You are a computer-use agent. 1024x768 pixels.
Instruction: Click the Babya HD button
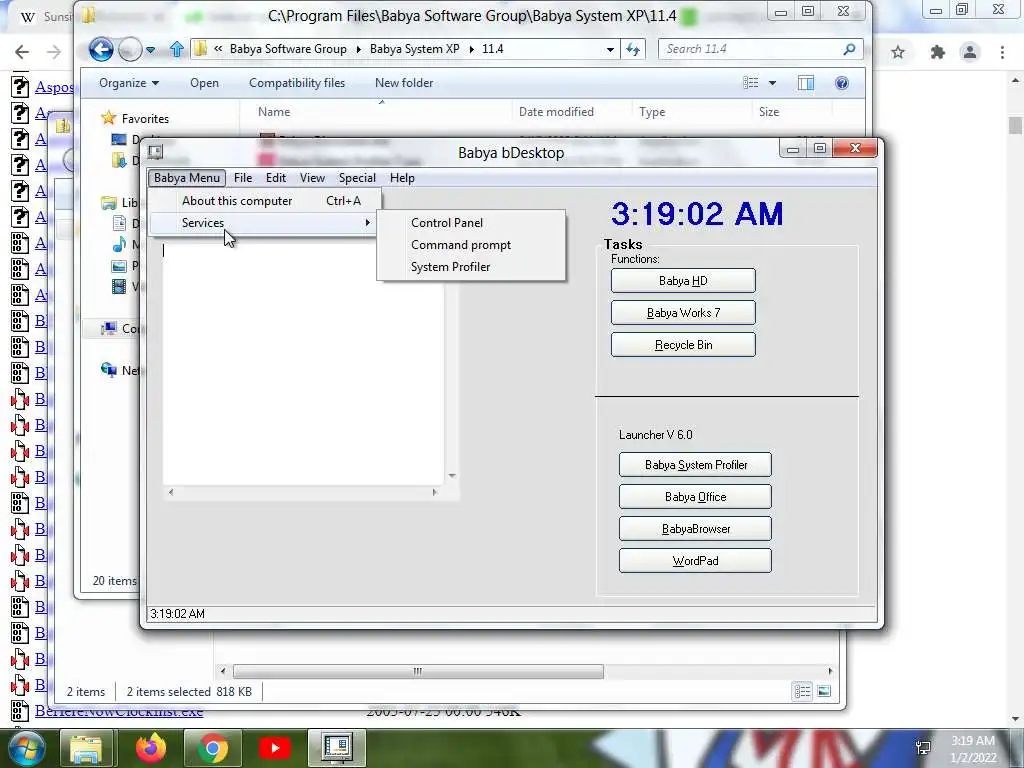click(x=683, y=281)
